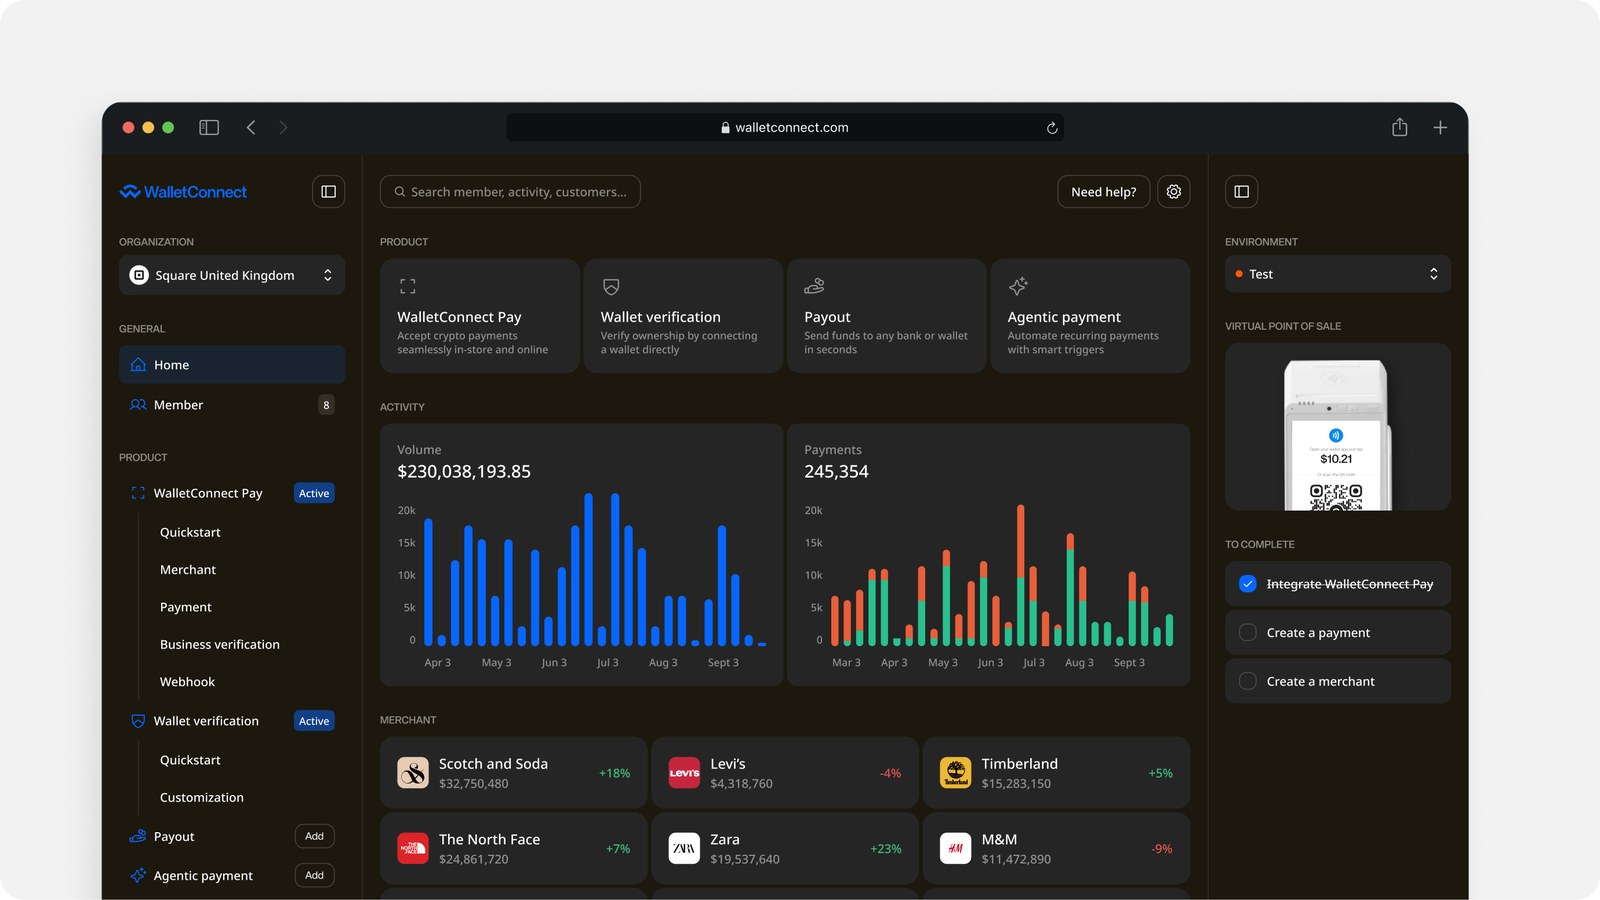
Task: Click Active badge on WalletConnect Pay
Action: pos(314,493)
